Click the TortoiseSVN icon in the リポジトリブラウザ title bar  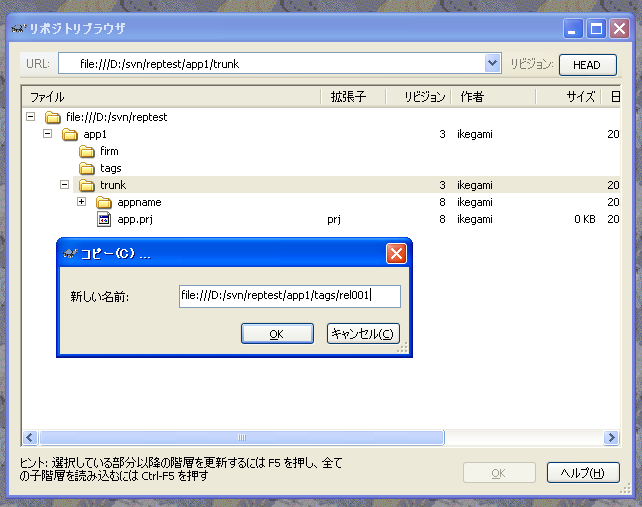pos(19,29)
